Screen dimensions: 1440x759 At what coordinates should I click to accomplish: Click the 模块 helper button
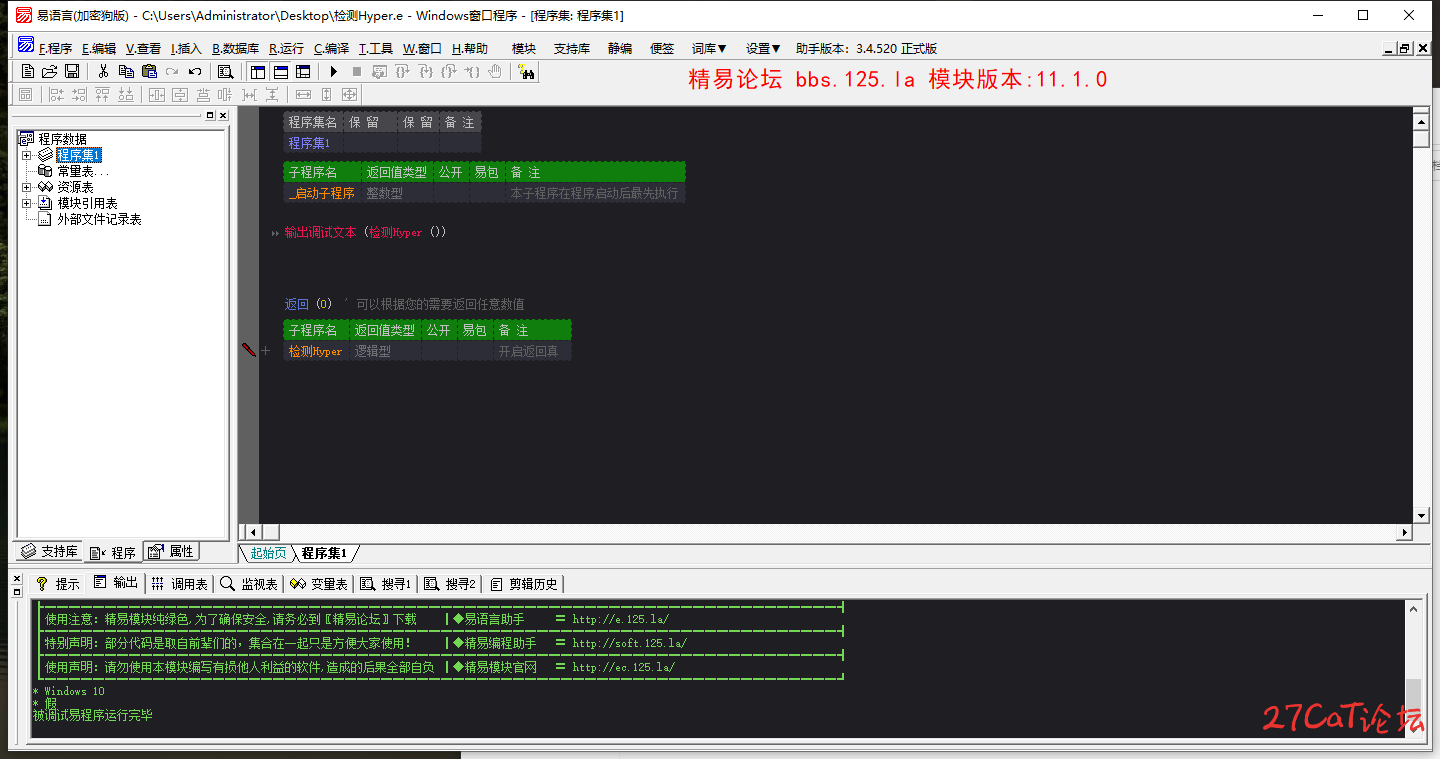tap(524, 48)
